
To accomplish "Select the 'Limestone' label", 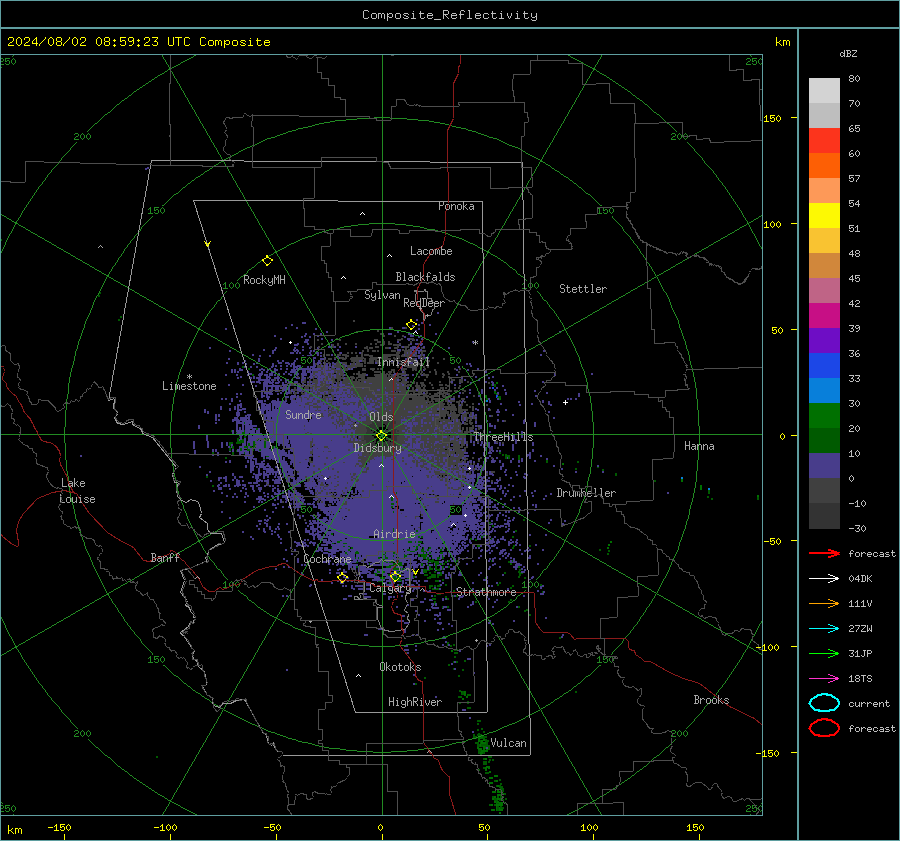I will [x=189, y=386].
